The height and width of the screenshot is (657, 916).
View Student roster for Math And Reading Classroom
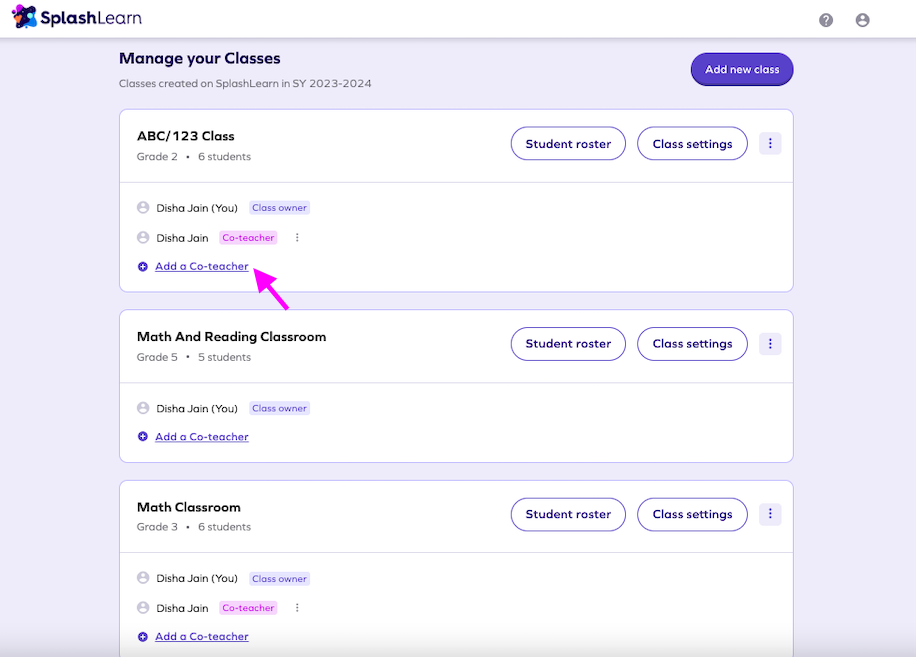coord(568,344)
